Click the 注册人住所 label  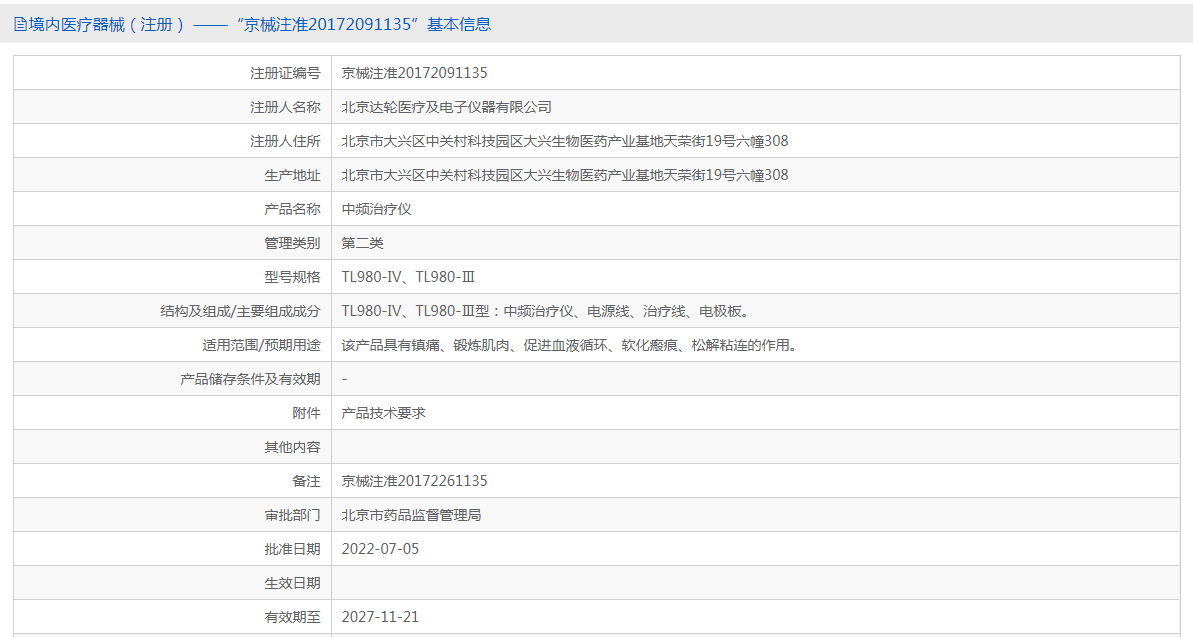tap(285, 141)
